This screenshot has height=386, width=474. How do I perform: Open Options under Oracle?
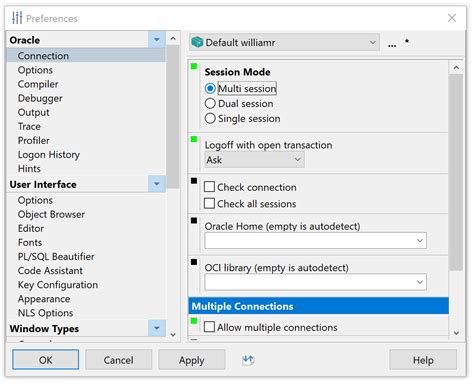(35, 70)
